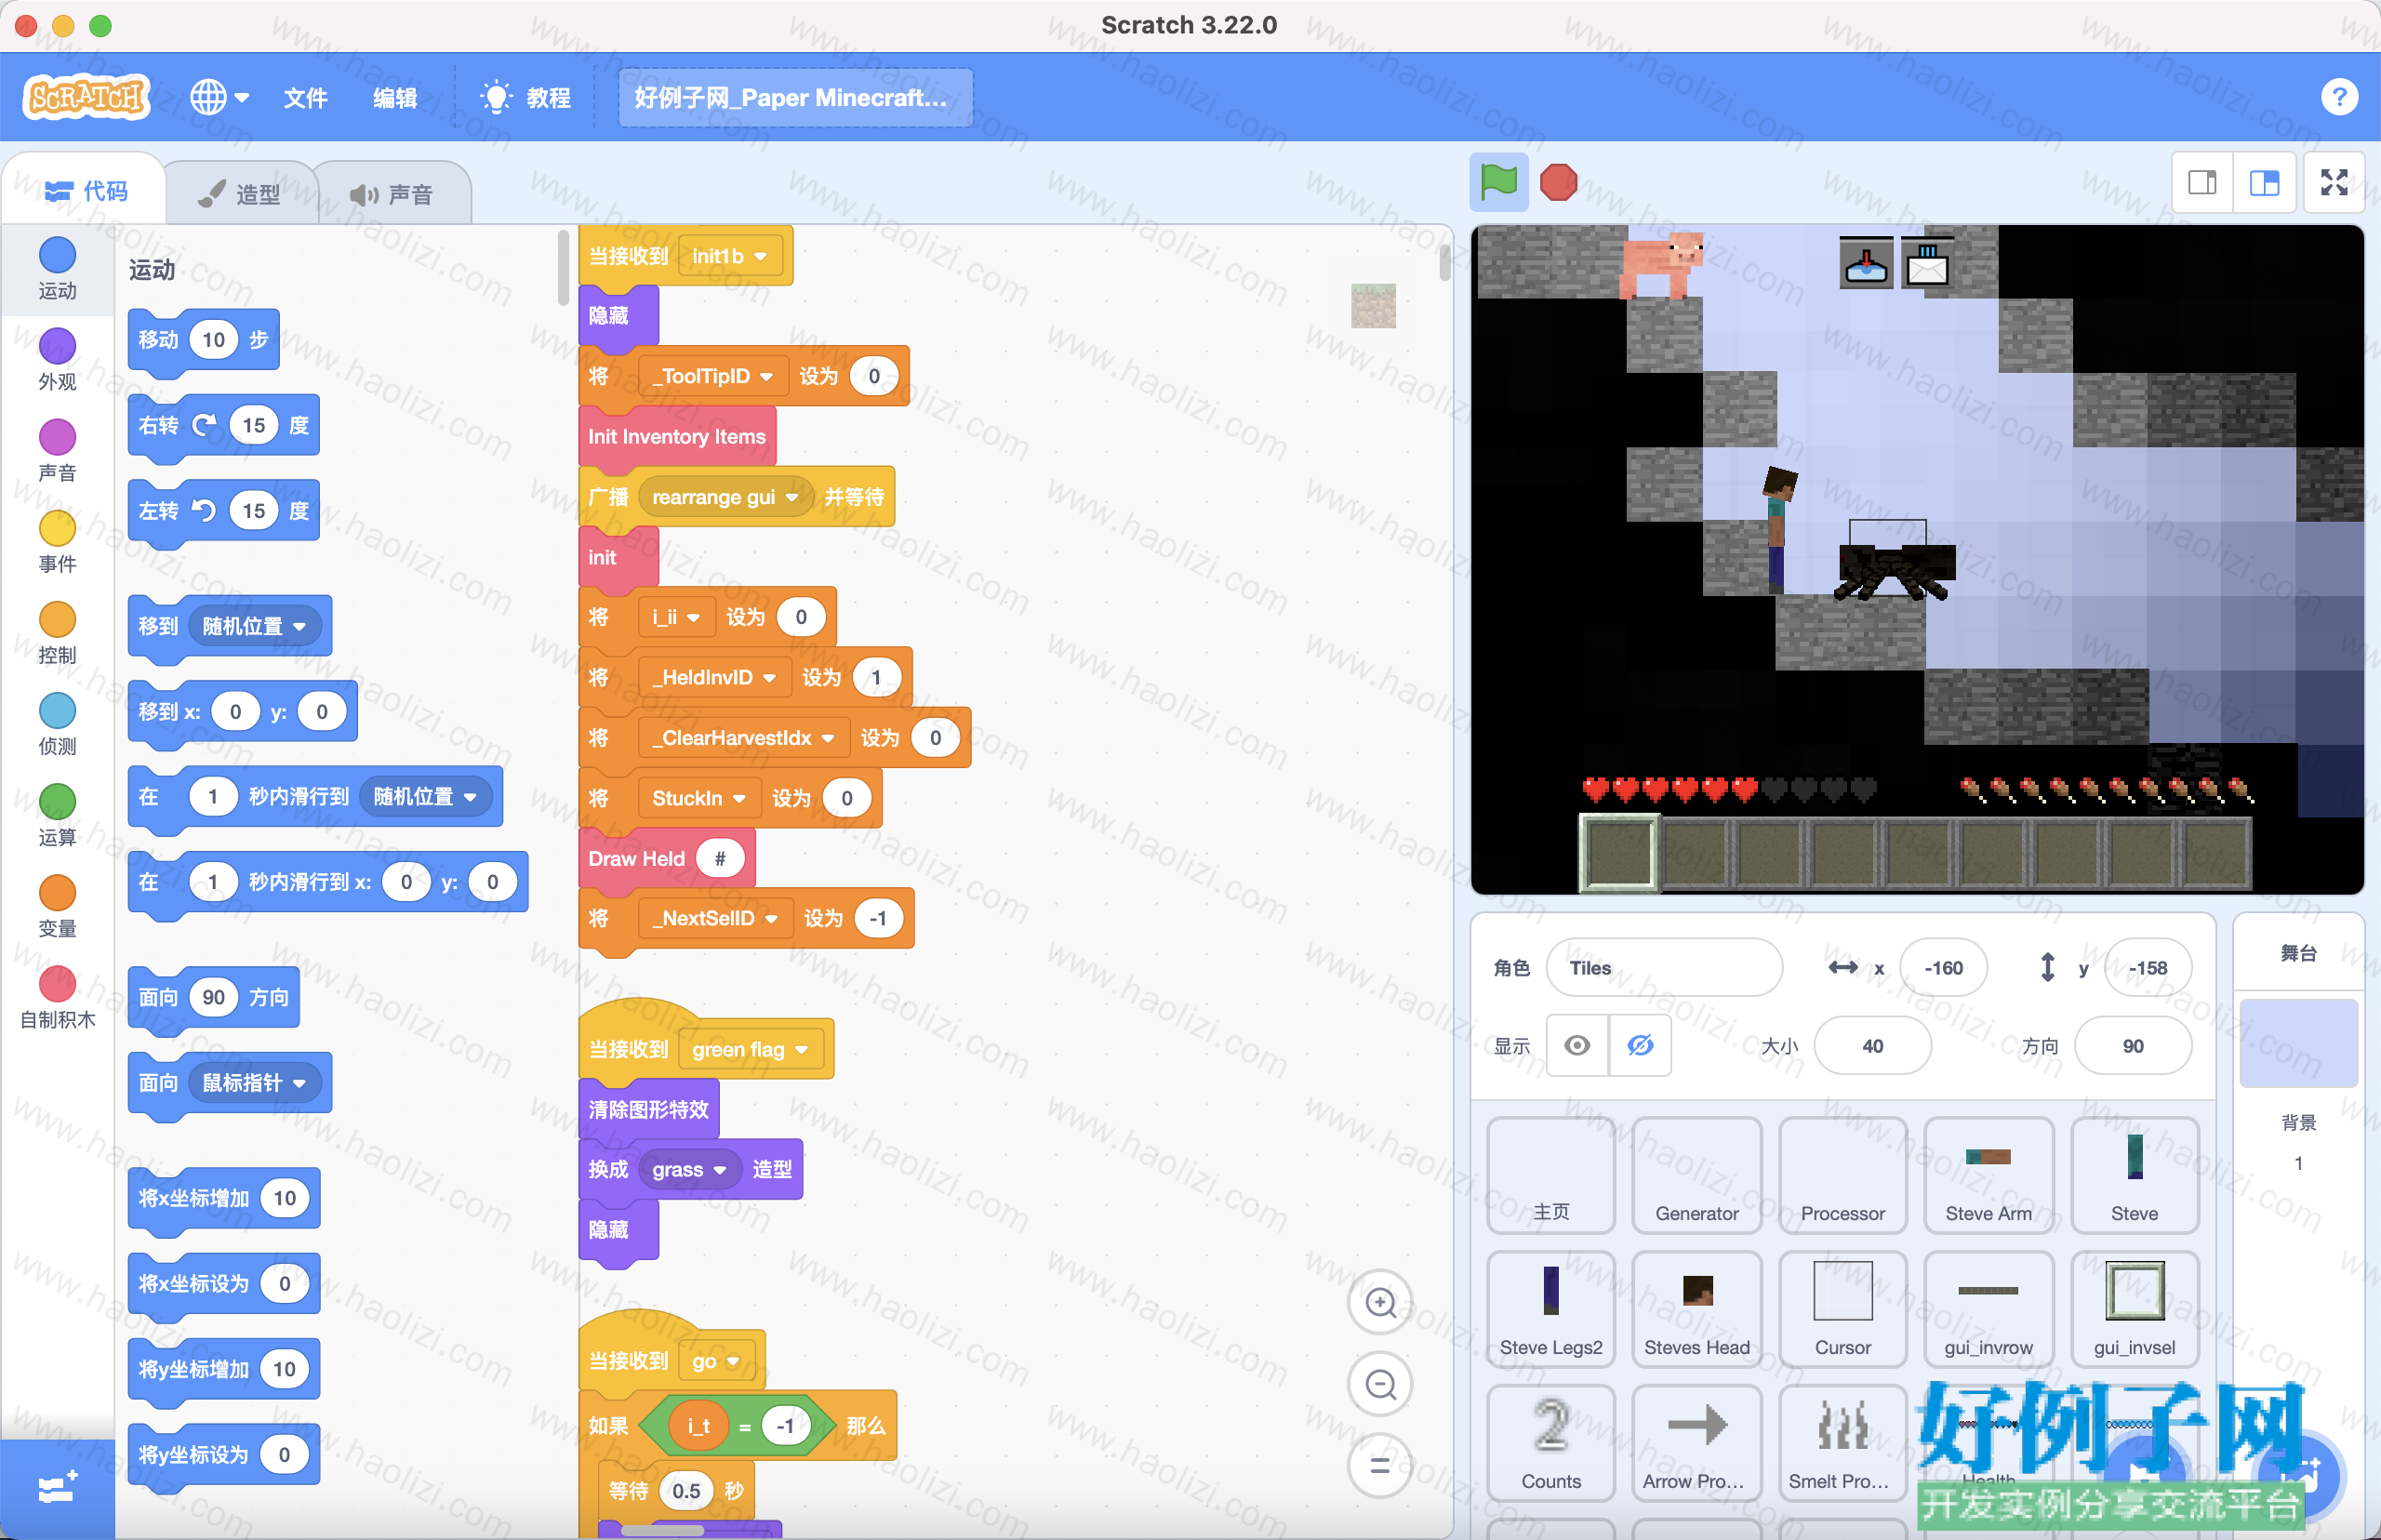The width and height of the screenshot is (2381, 1540).
Task: Open the help question mark button
Action: click(2339, 97)
